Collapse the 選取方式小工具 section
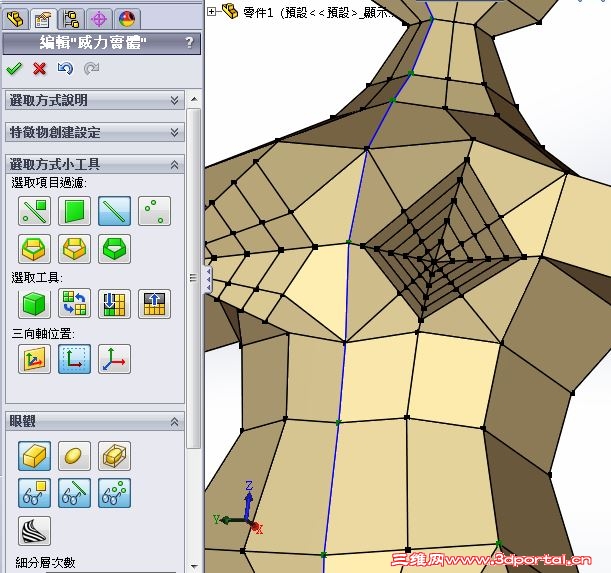Viewport: 611px width, 573px height. 95,164
